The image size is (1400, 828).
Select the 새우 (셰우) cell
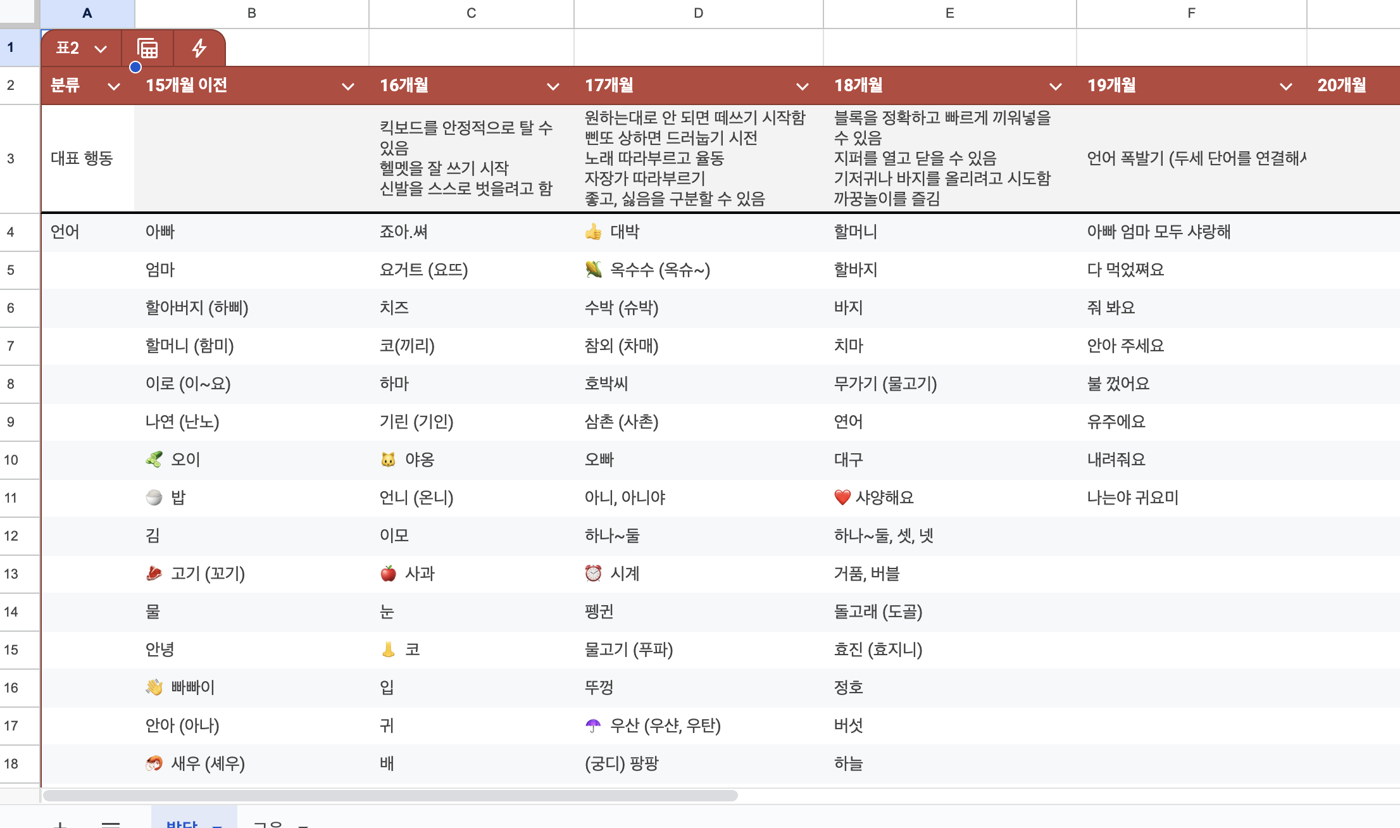click(252, 764)
